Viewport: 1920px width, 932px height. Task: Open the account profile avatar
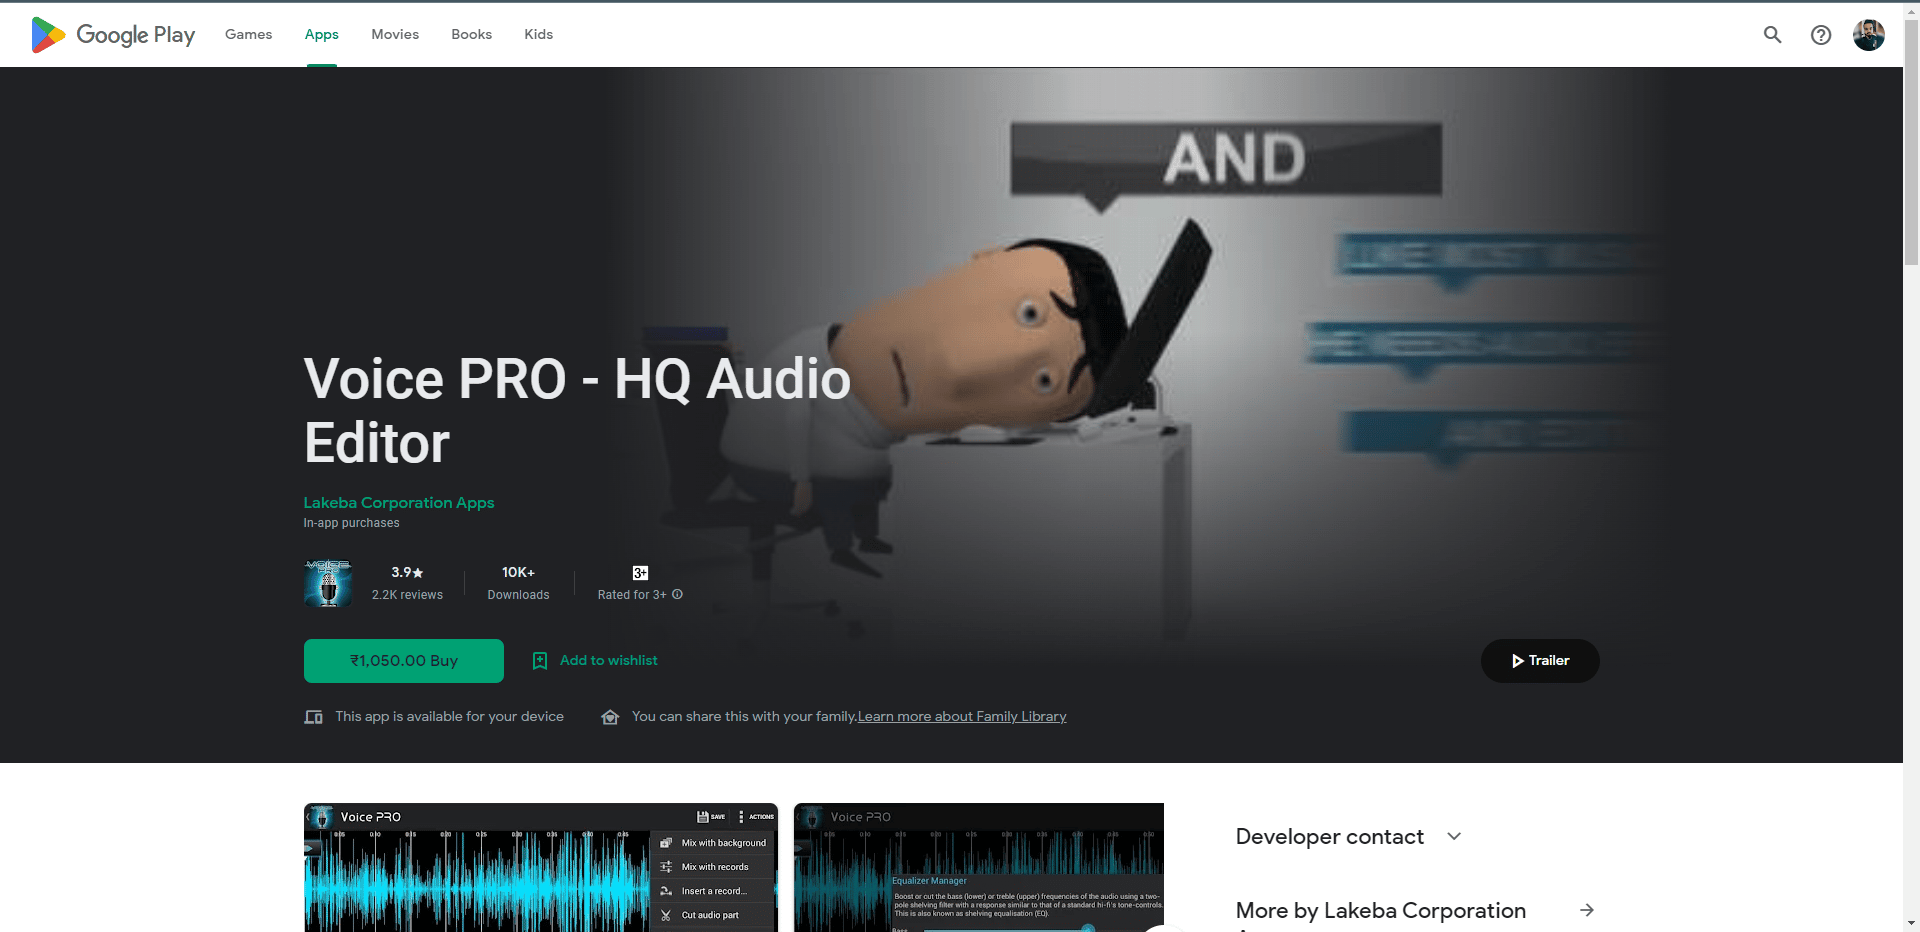click(1868, 35)
